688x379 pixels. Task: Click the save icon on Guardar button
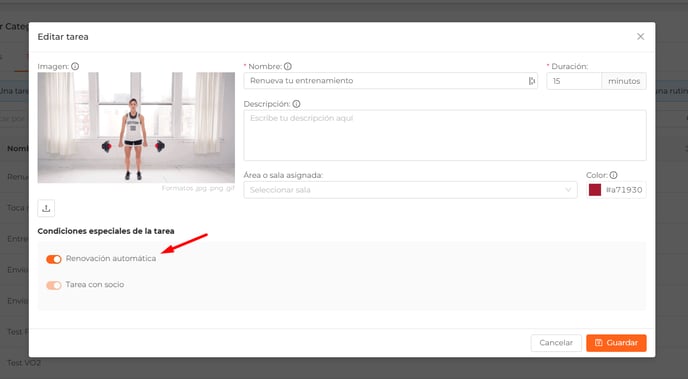pyautogui.click(x=598, y=343)
